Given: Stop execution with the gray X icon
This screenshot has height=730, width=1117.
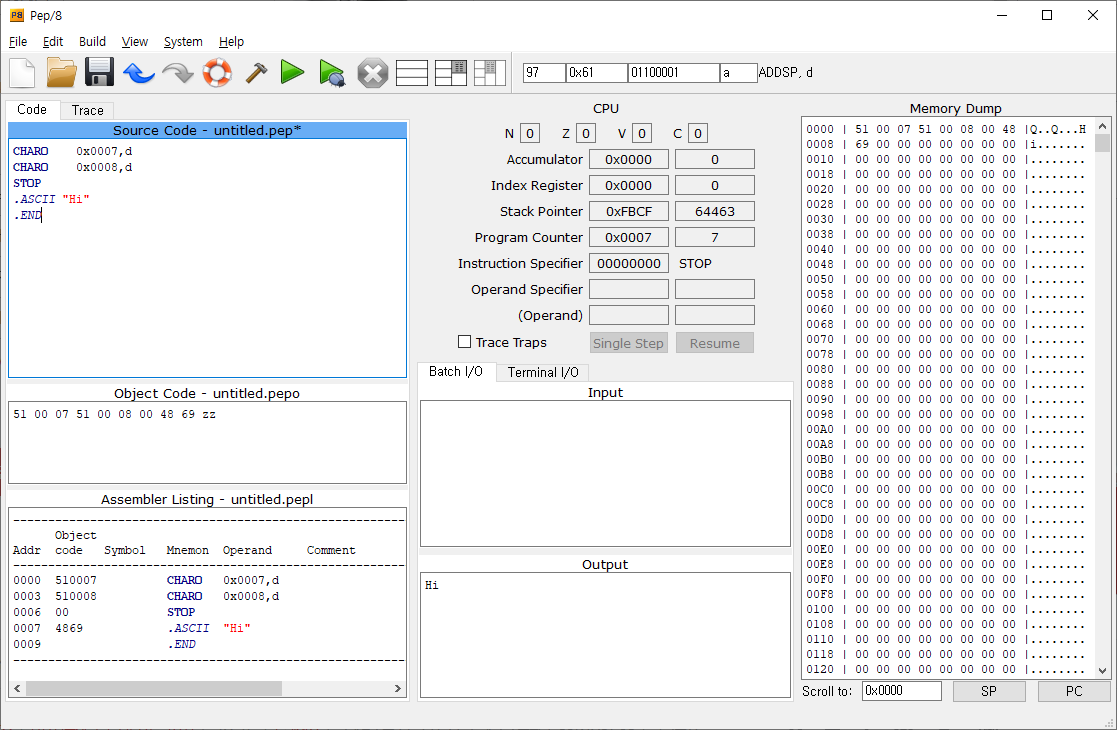Looking at the screenshot, I should 373,73.
